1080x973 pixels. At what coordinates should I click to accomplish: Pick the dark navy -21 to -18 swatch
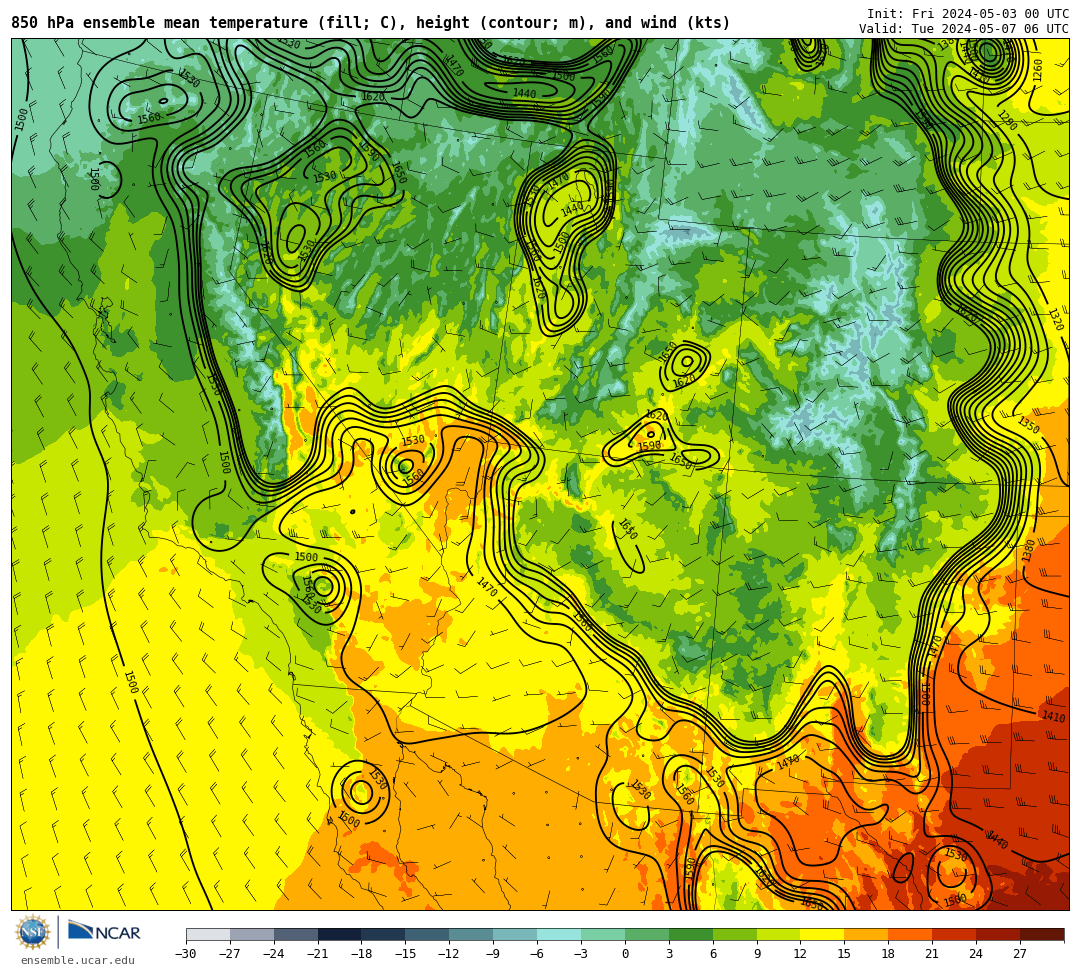pyautogui.click(x=340, y=934)
